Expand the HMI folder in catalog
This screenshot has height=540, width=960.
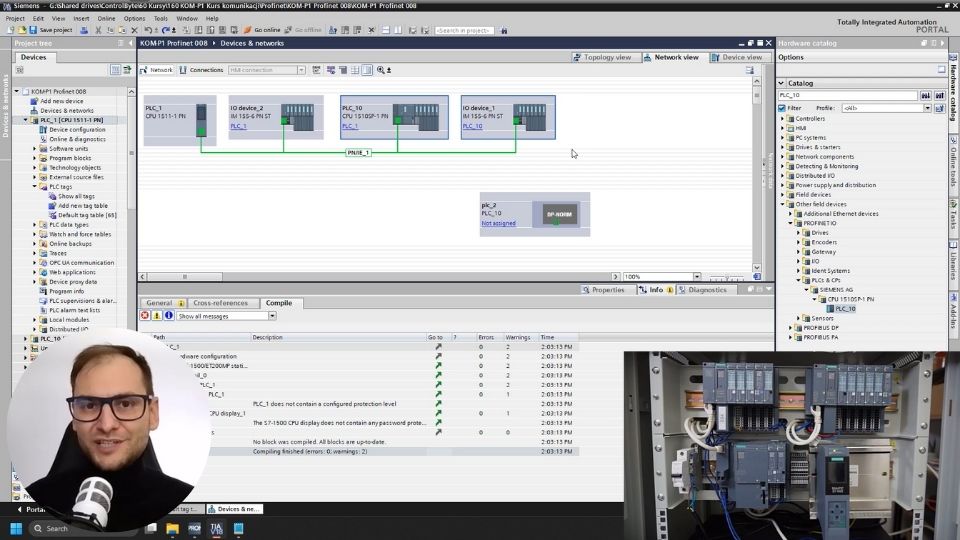click(782, 128)
